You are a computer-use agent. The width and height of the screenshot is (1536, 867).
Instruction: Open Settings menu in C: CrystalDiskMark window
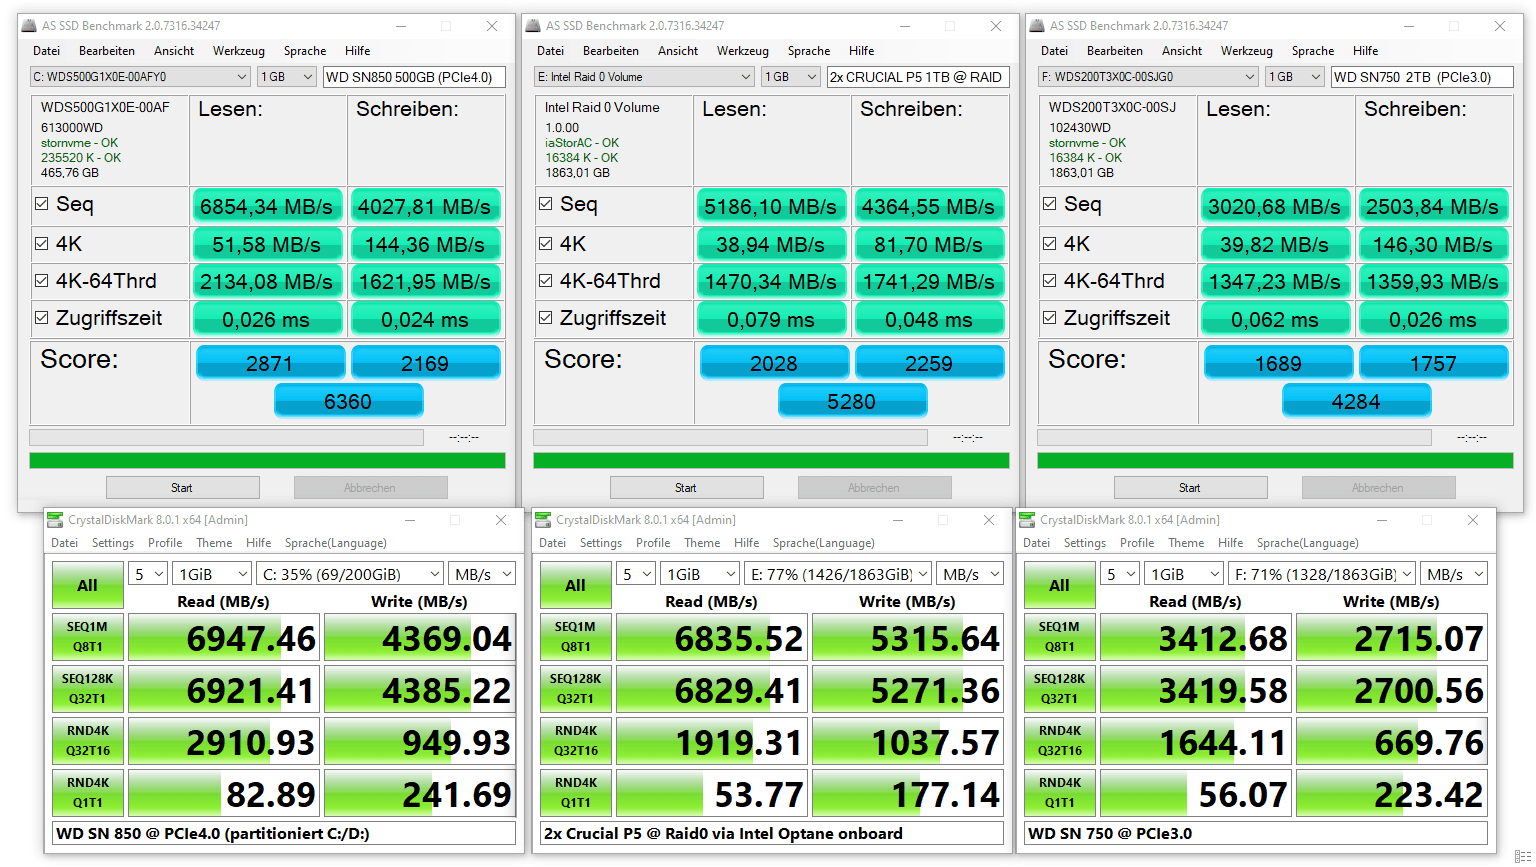click(x=113, y=543)
